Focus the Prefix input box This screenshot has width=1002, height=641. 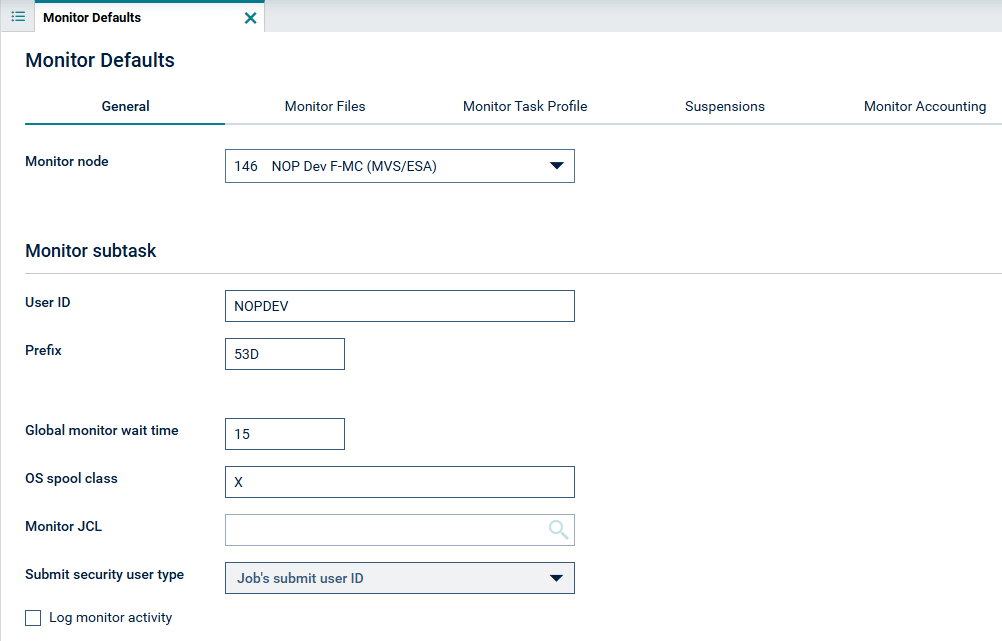click(284, 354)
